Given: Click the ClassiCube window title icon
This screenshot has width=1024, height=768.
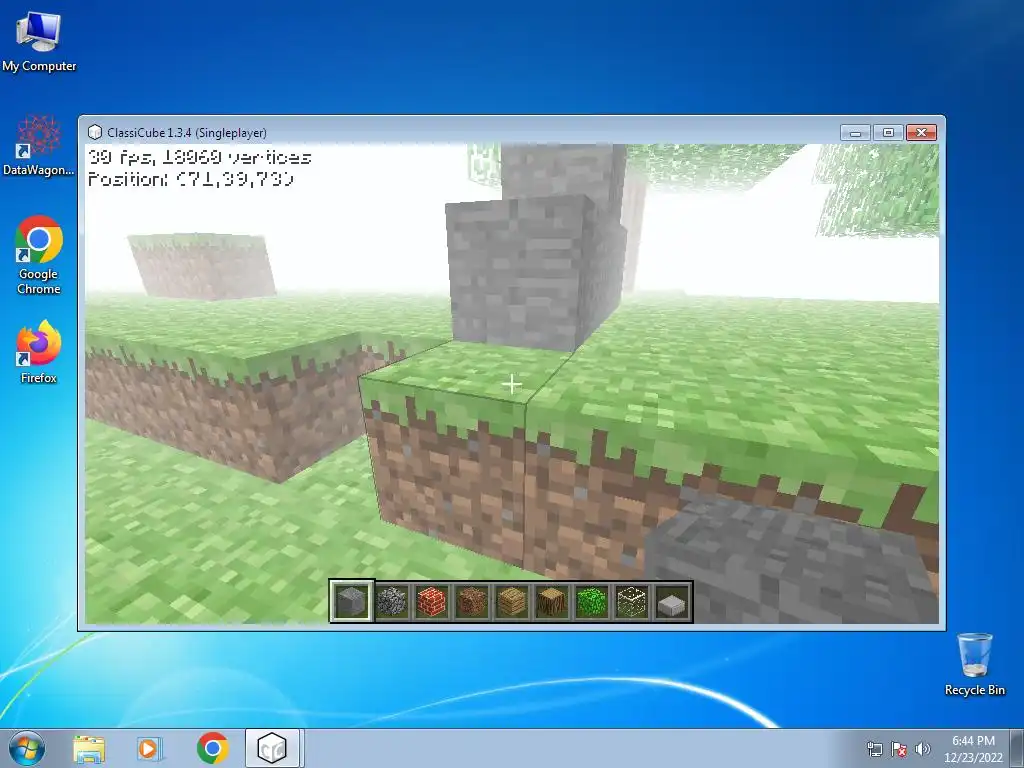Looking at the screenshot, I should pyautogui.click(x=95, y=133).
